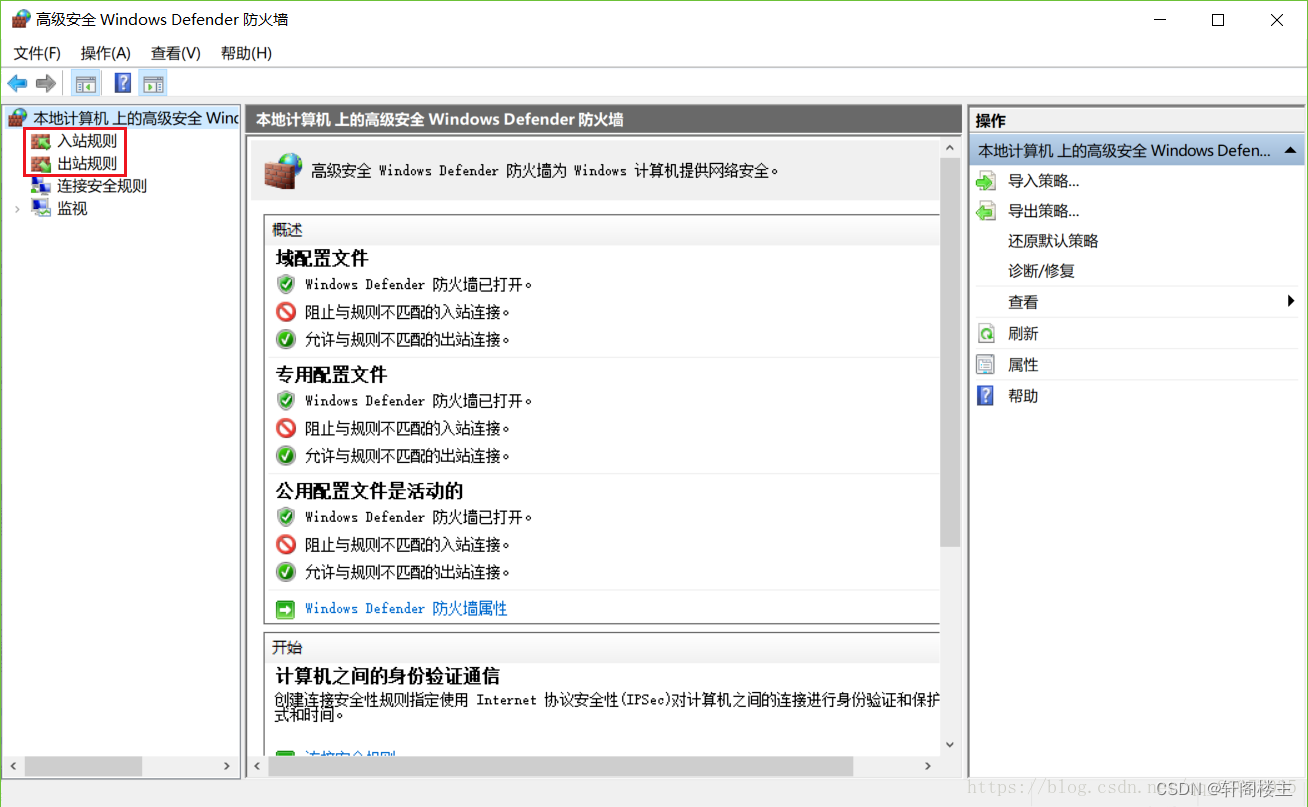1308x807 pixels.
Task: Open the 查看 submenu arrow in actions
Action: click(1291, 301)
